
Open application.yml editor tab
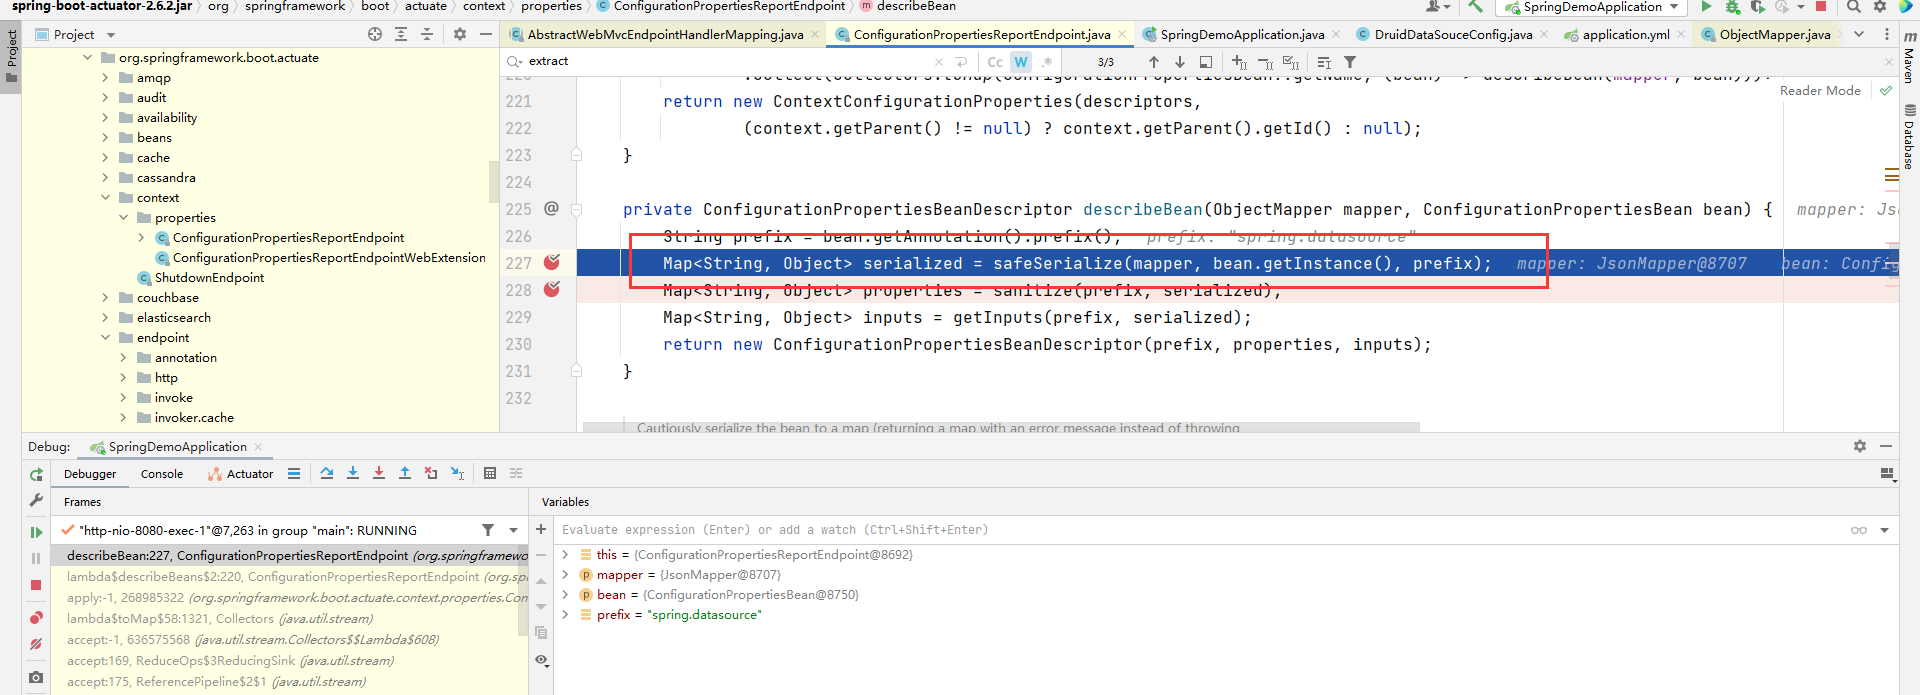tap(1625, 34)
